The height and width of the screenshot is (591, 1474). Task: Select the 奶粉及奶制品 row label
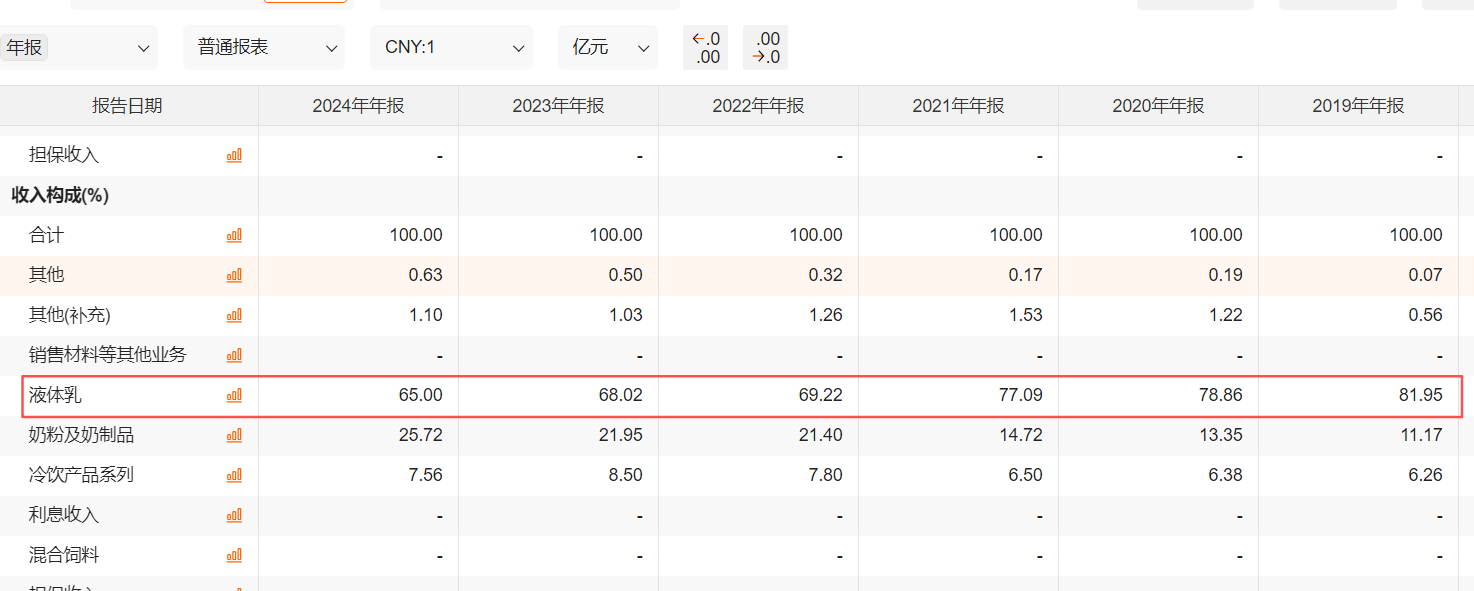coord(81,435)
